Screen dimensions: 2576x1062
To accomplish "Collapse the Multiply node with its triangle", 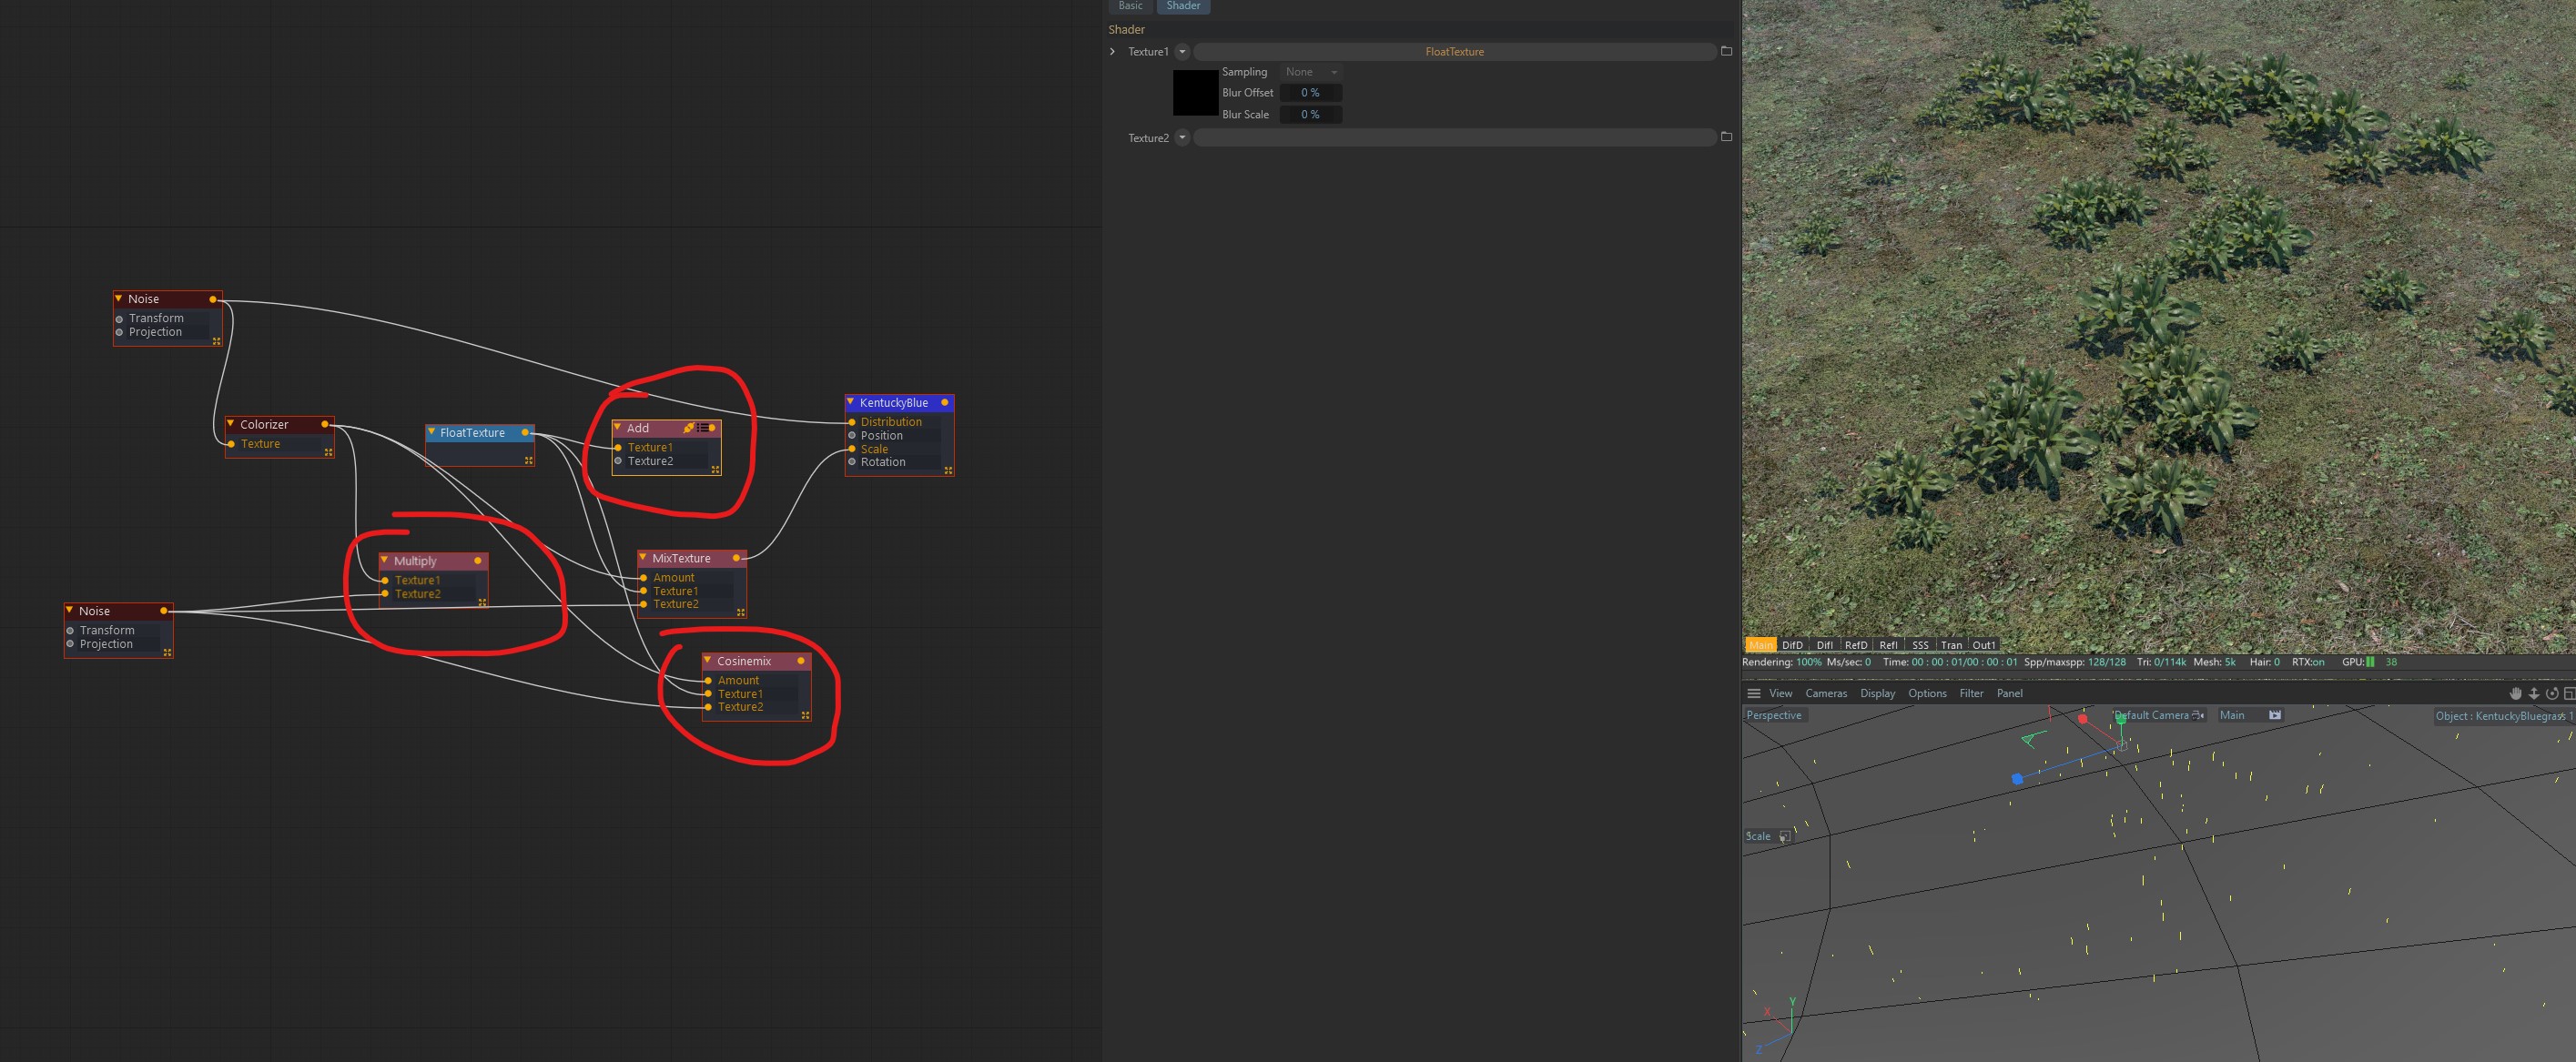I will [x=384, y=560].
